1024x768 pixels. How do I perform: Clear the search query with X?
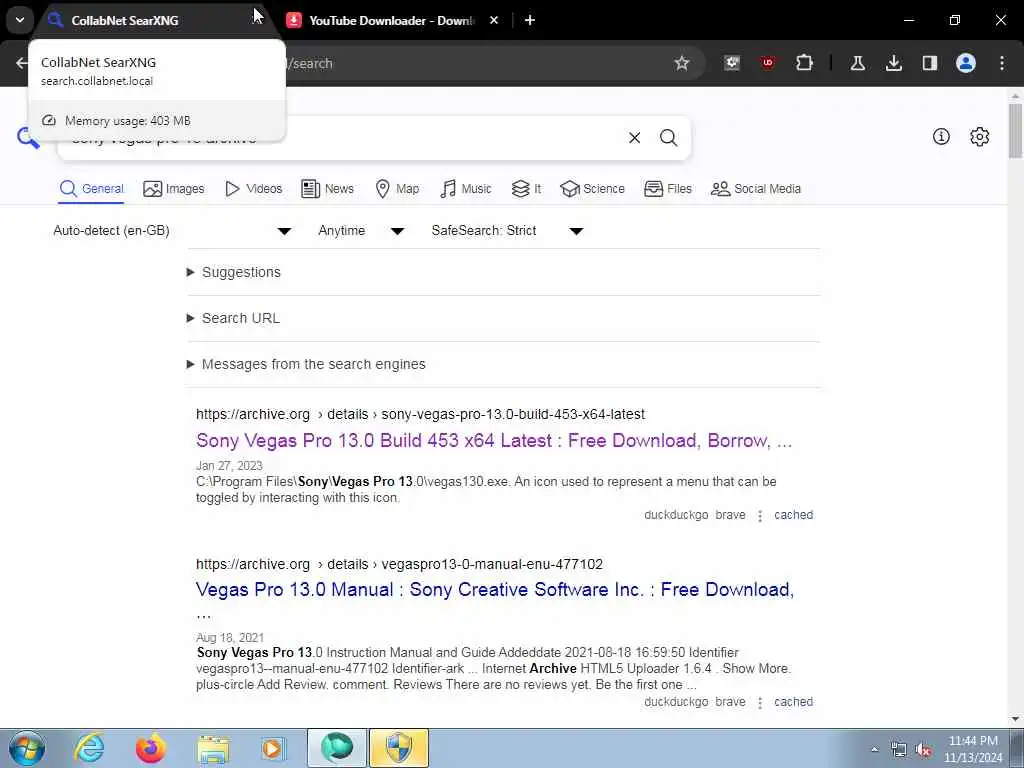click(x=634, y=138)
